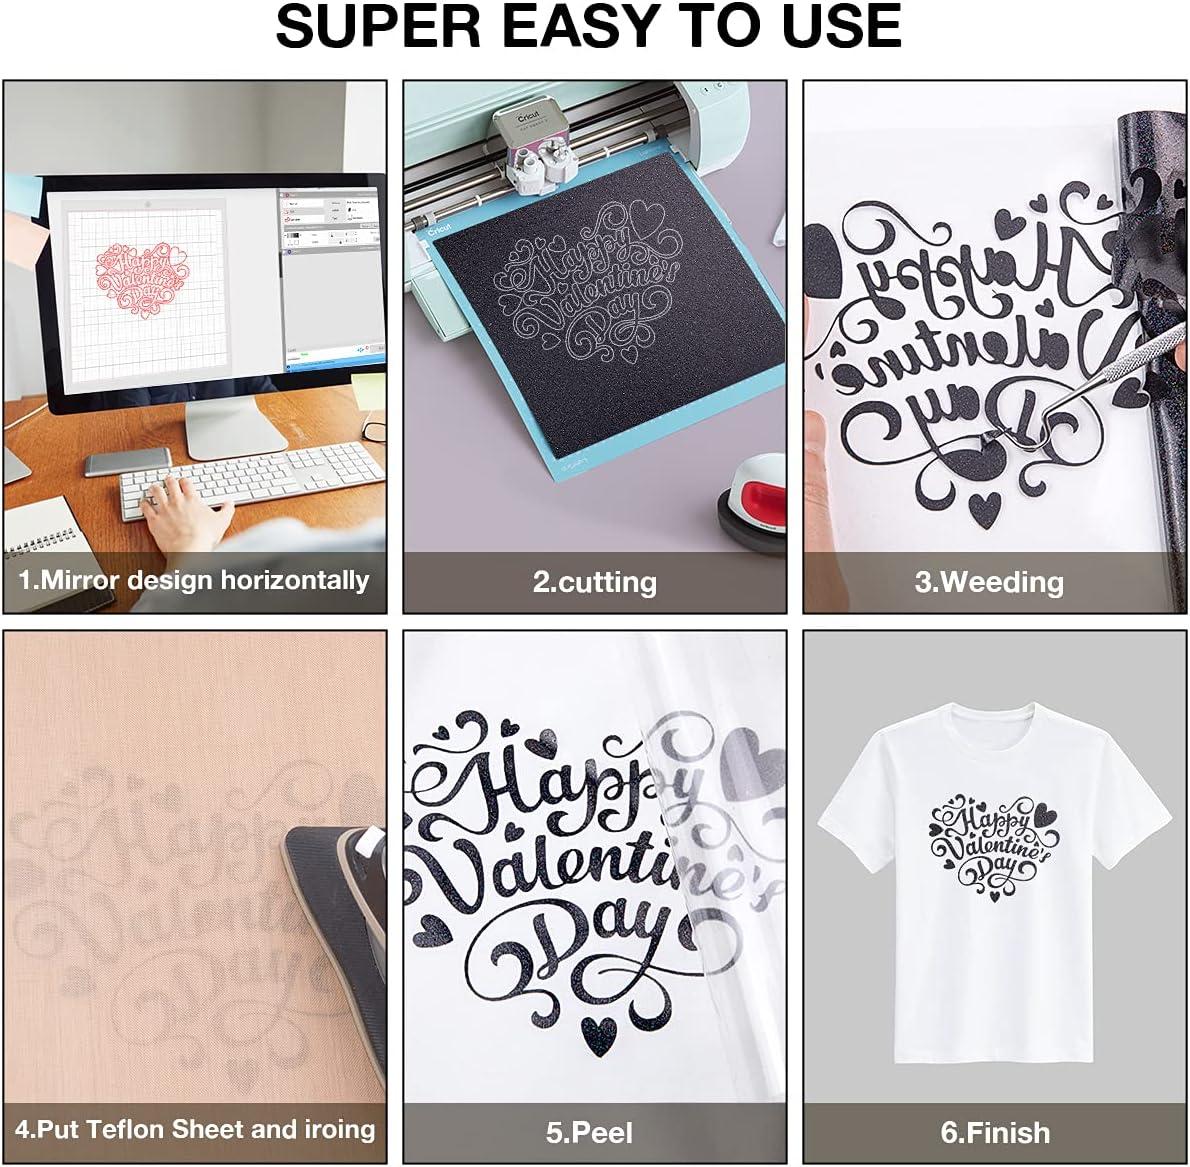Click the Cricut logo on the blue mat
Screen dimensions: 1190x1167
coord(438,228)
